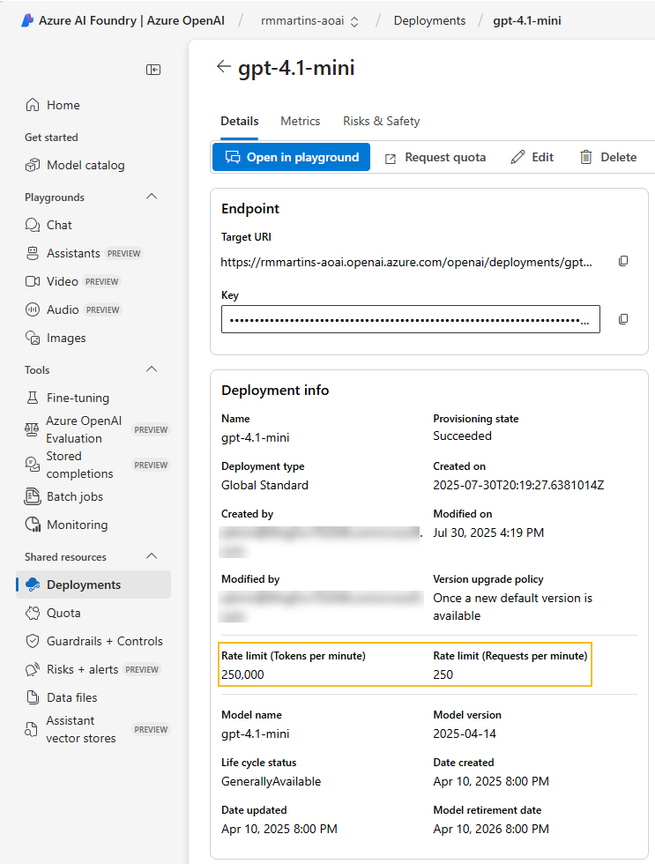Copy the Key with copy icon

click(x=624, y=320)
